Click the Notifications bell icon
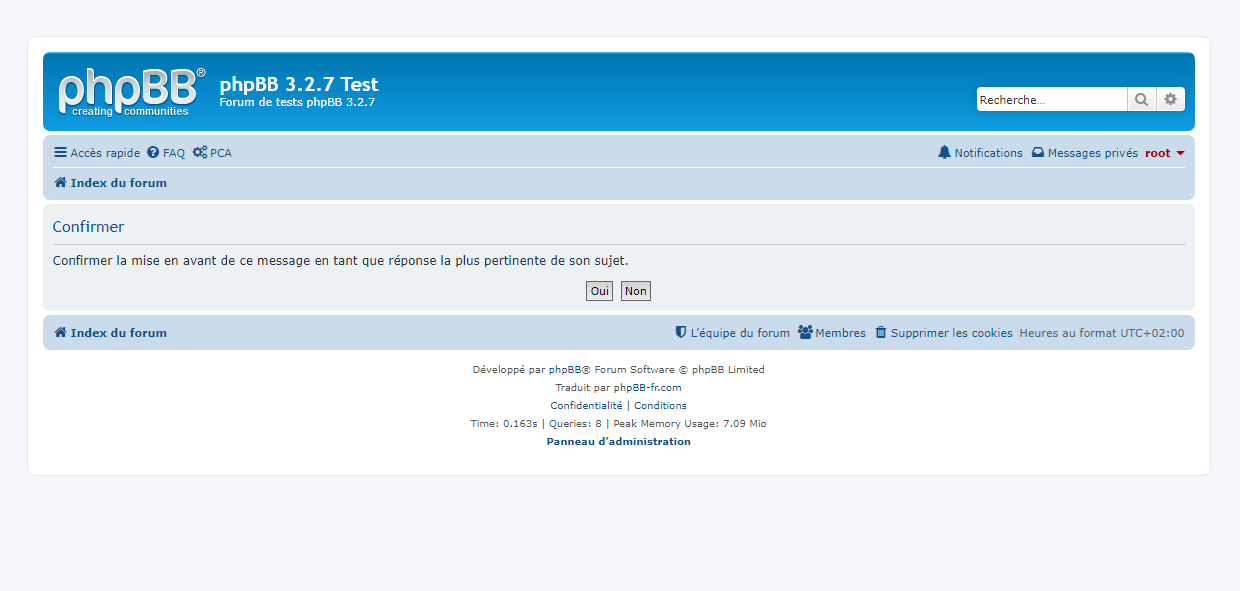This screenshot has width=1240, height=591. (944, 153)
